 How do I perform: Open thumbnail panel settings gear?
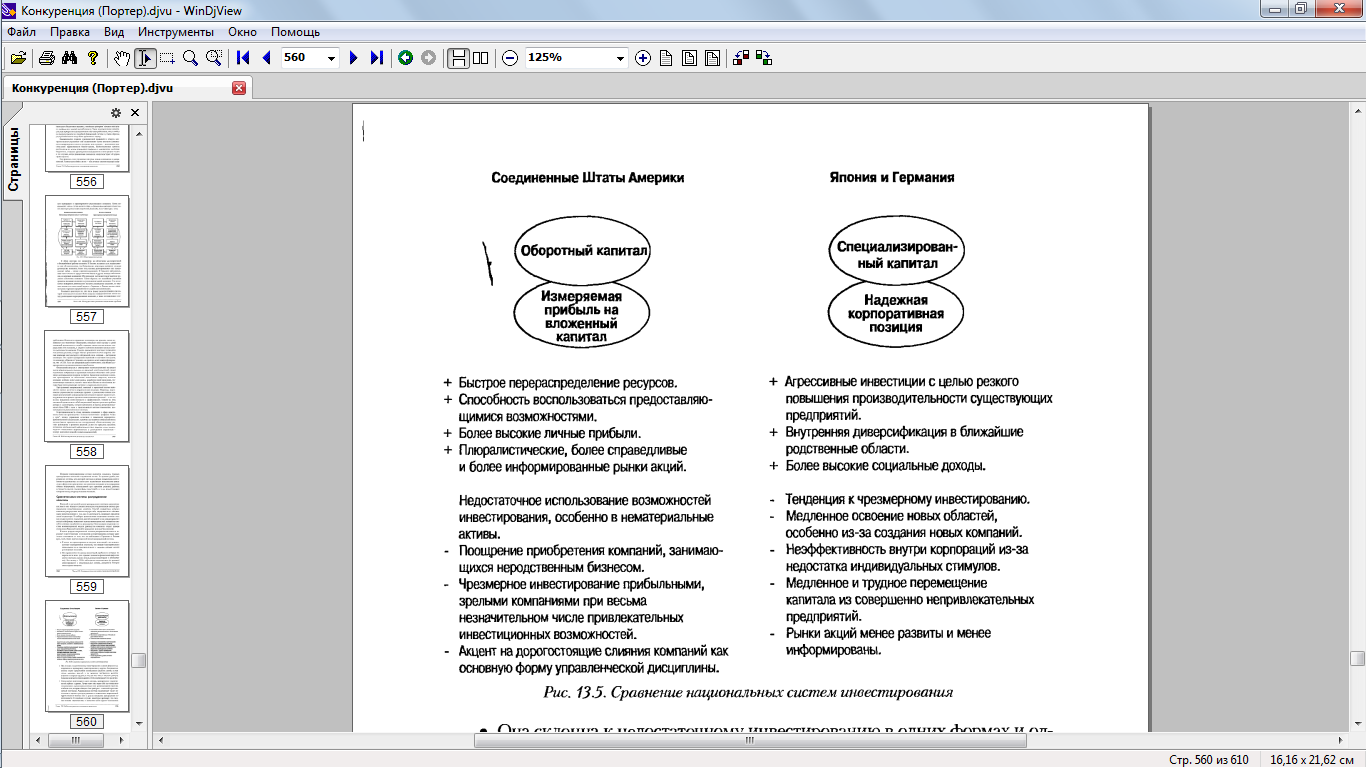click(116, 113)
